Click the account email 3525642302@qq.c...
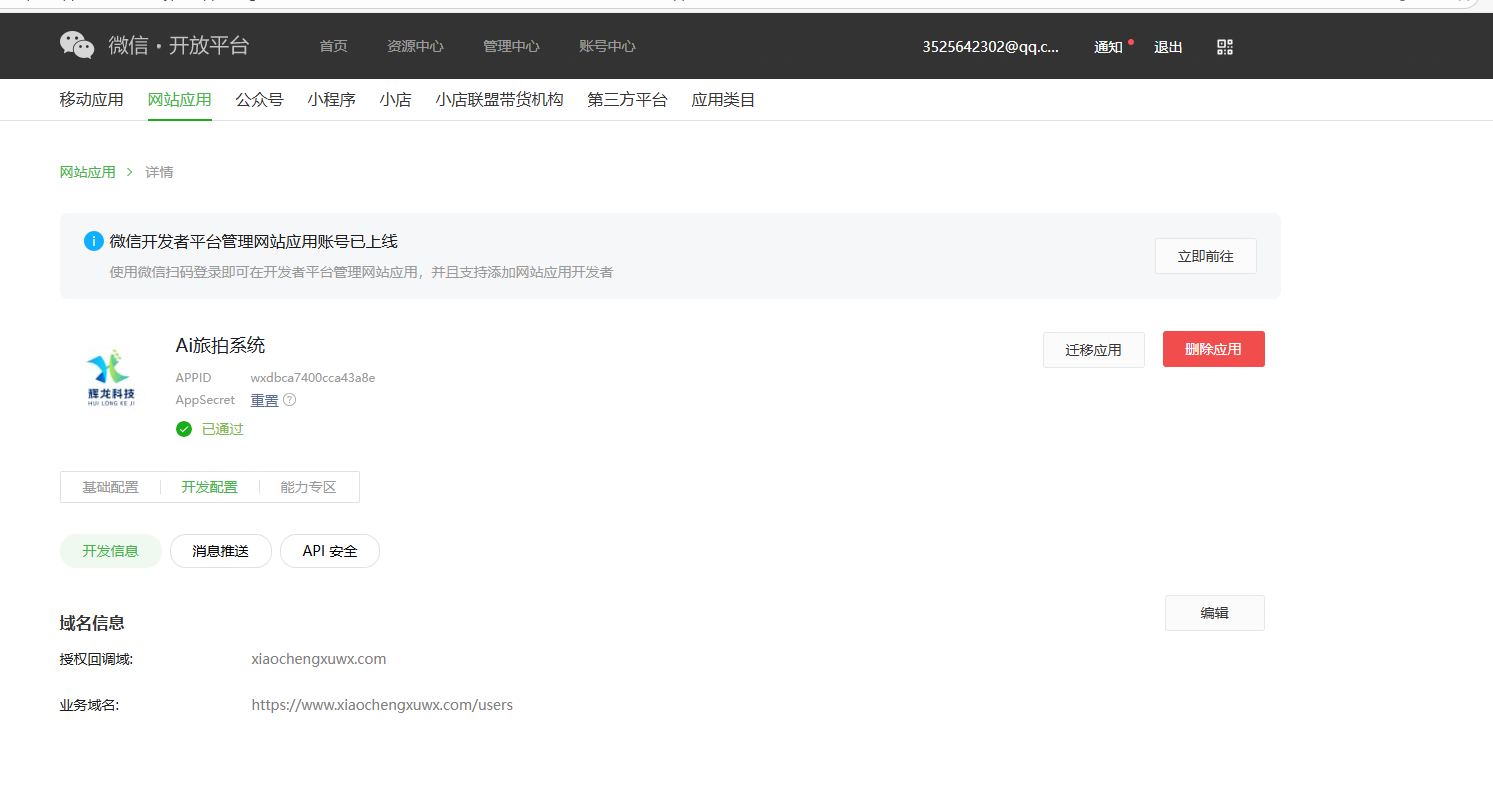Screen dimensions: 1493x804 coord(990,47)
